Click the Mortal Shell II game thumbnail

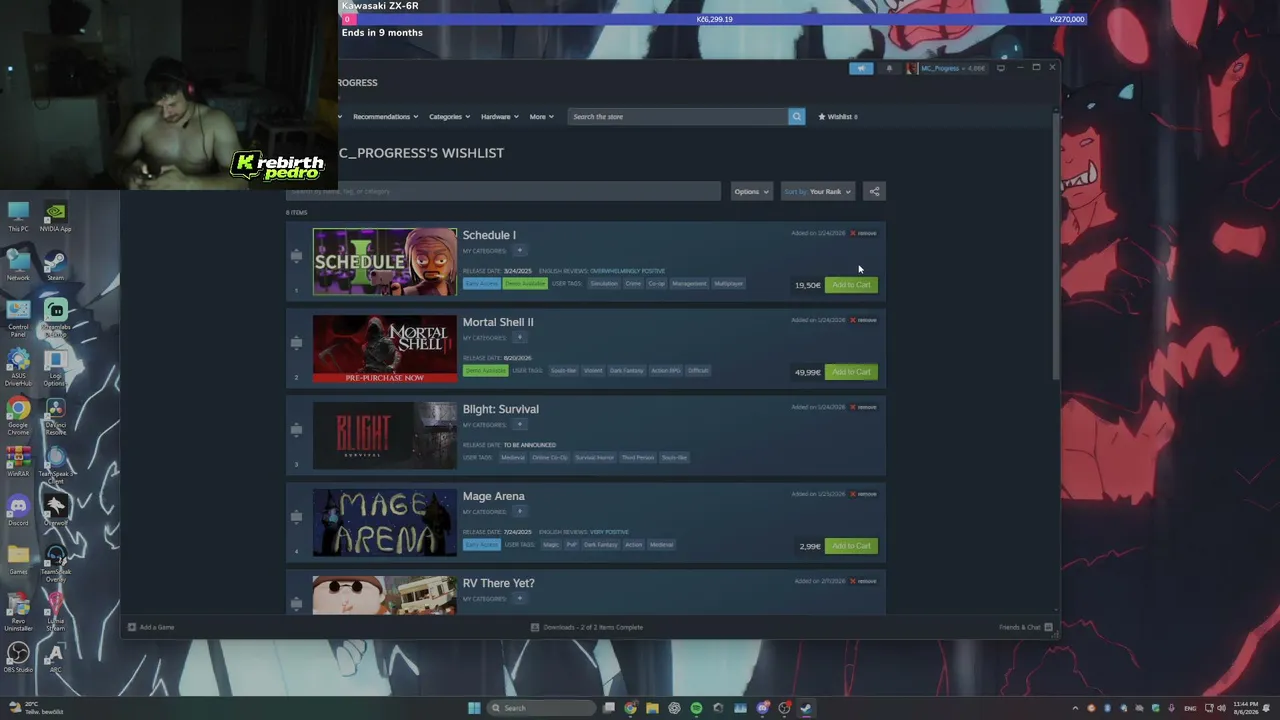pyautogui.click(x=385, y=349)
